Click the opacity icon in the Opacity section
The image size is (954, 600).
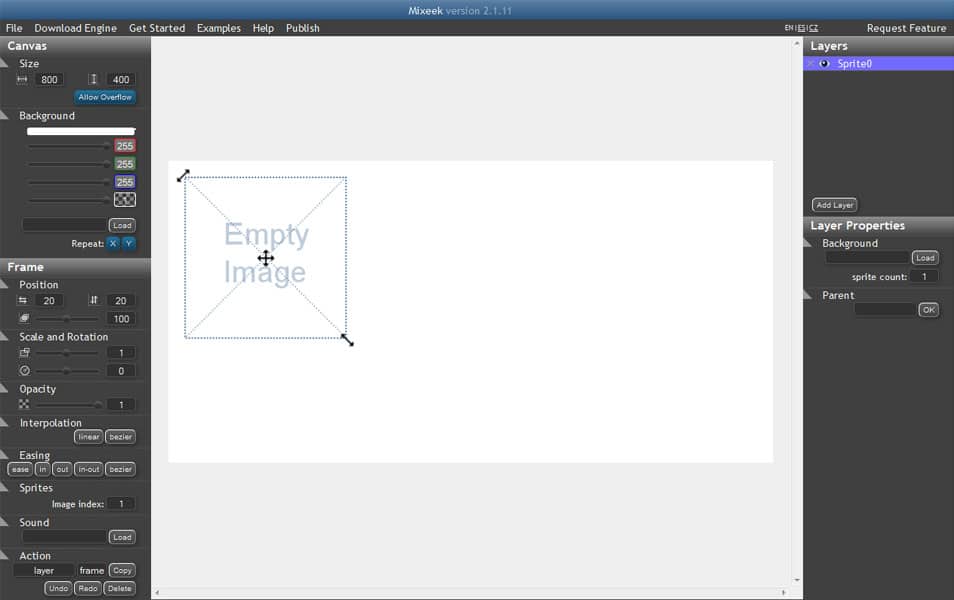24,404
